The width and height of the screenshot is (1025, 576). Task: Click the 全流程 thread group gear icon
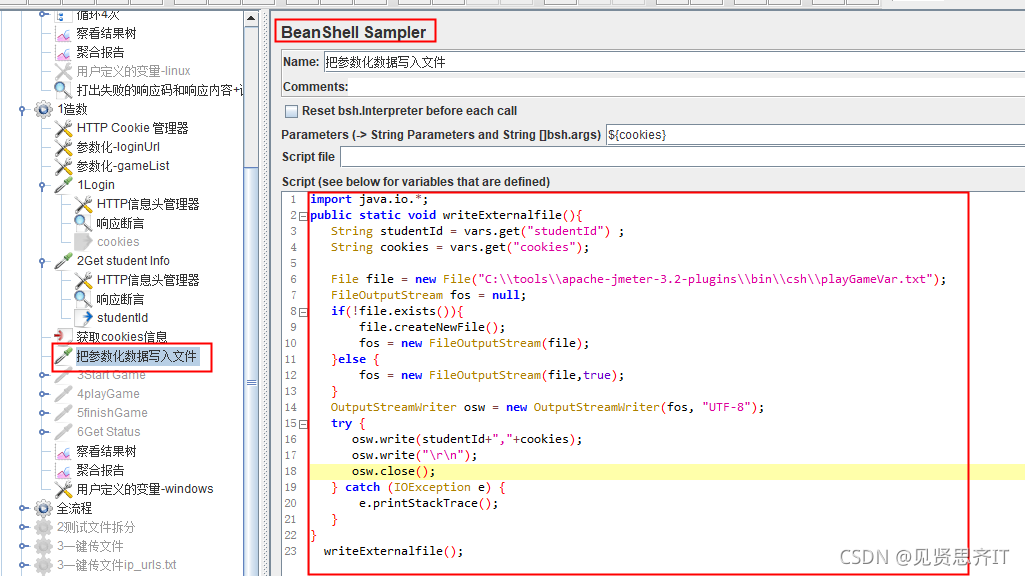(42, 508)
